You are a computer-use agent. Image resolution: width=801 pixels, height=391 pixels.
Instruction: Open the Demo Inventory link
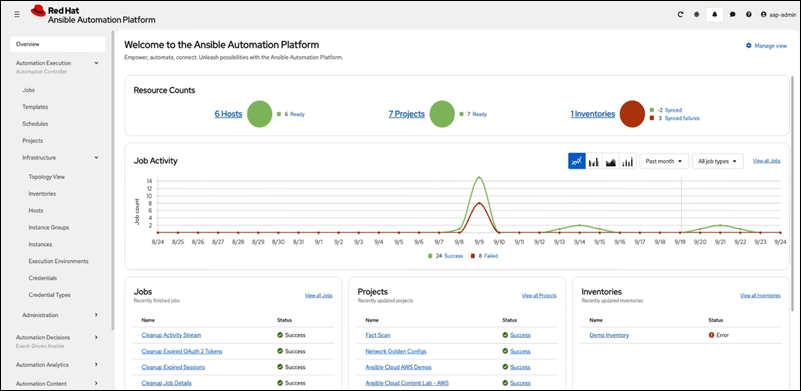pos(609,335)
